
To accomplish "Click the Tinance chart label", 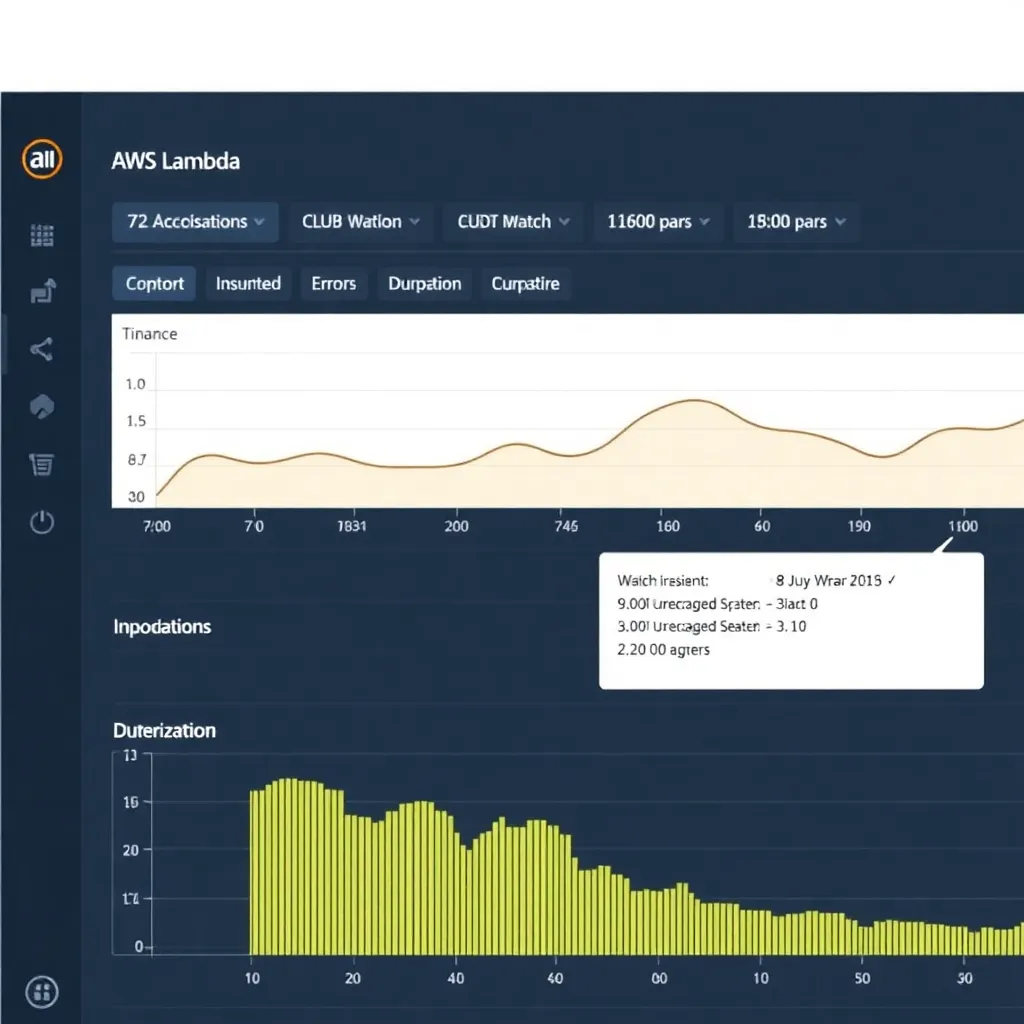I will (x=150, y=334).
